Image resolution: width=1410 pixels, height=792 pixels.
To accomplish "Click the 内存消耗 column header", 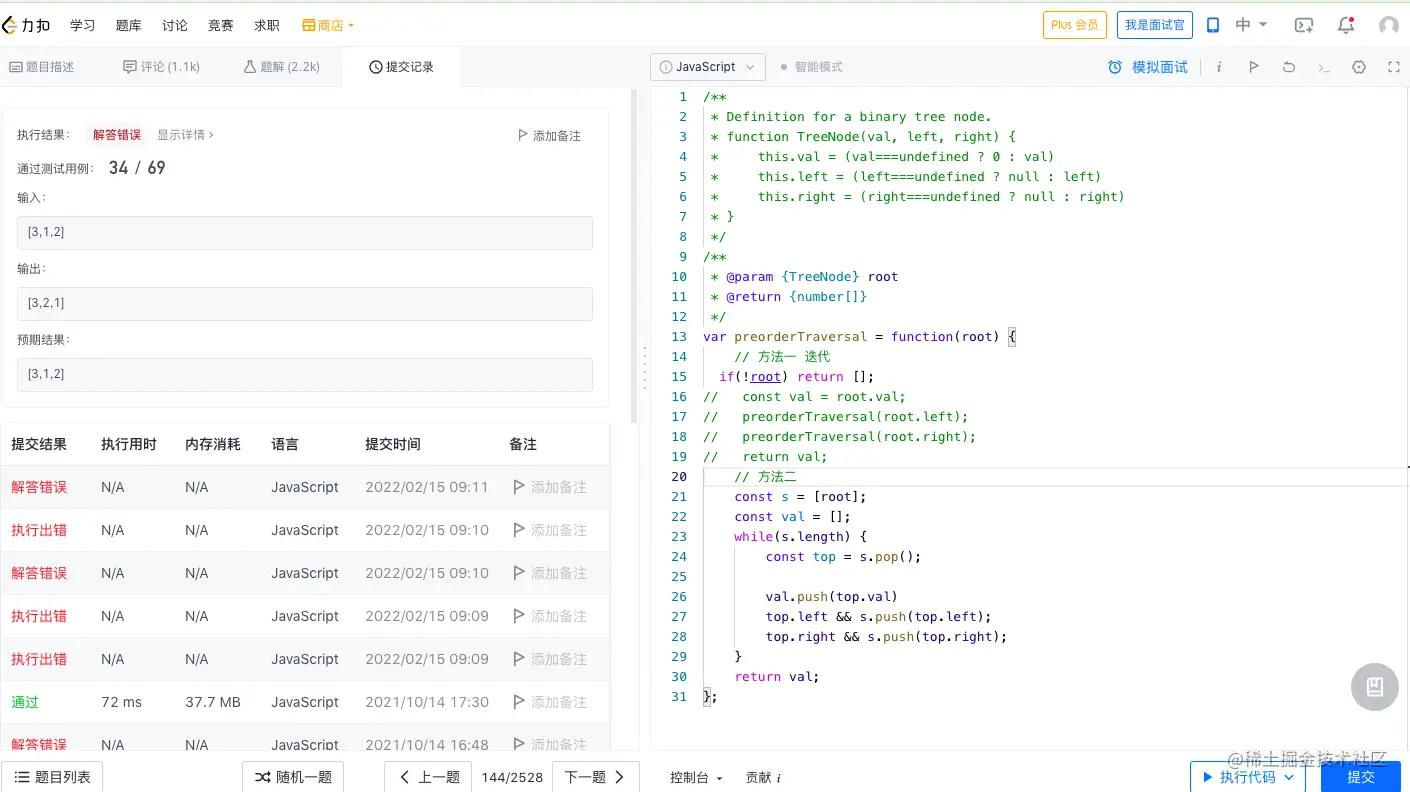I will point(213,444).
